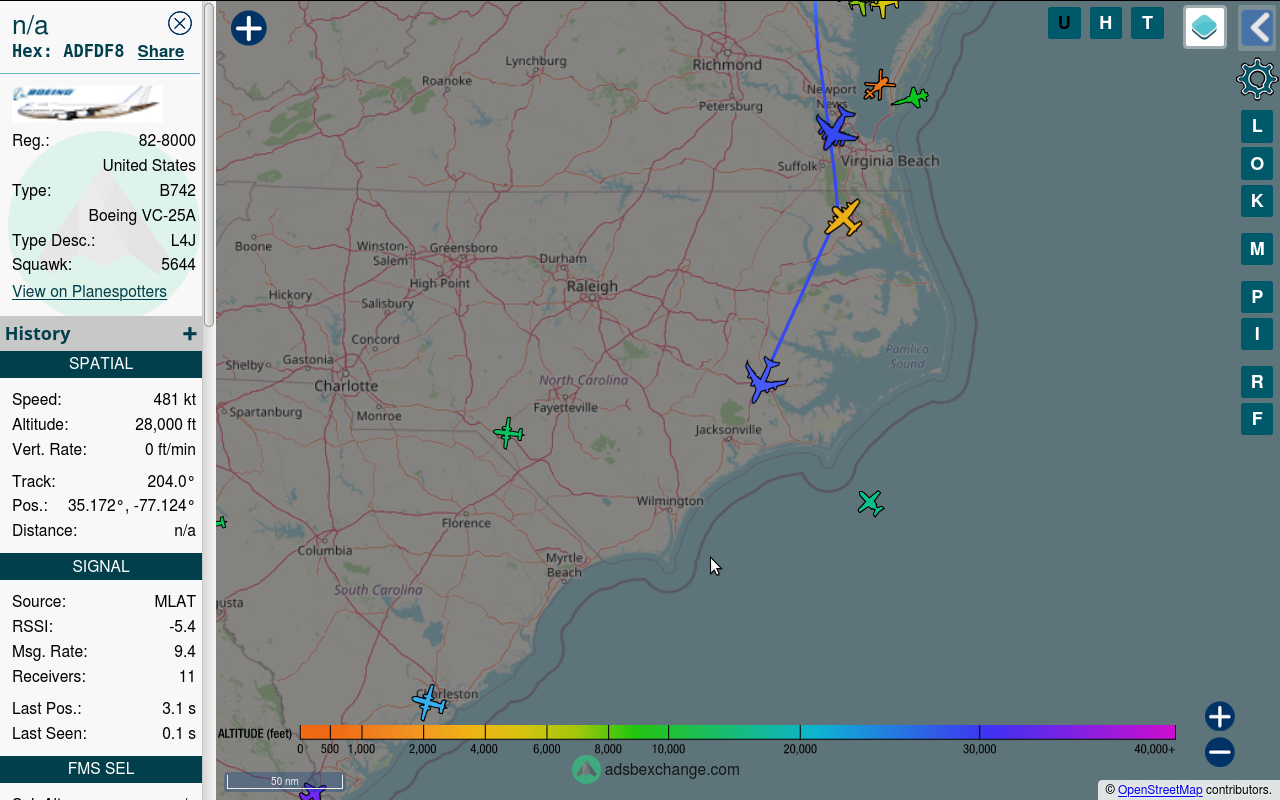Select the small orange aircraft north of Newport News
This screenshot has width=1280, height=800.
click(x=879, y=85)
